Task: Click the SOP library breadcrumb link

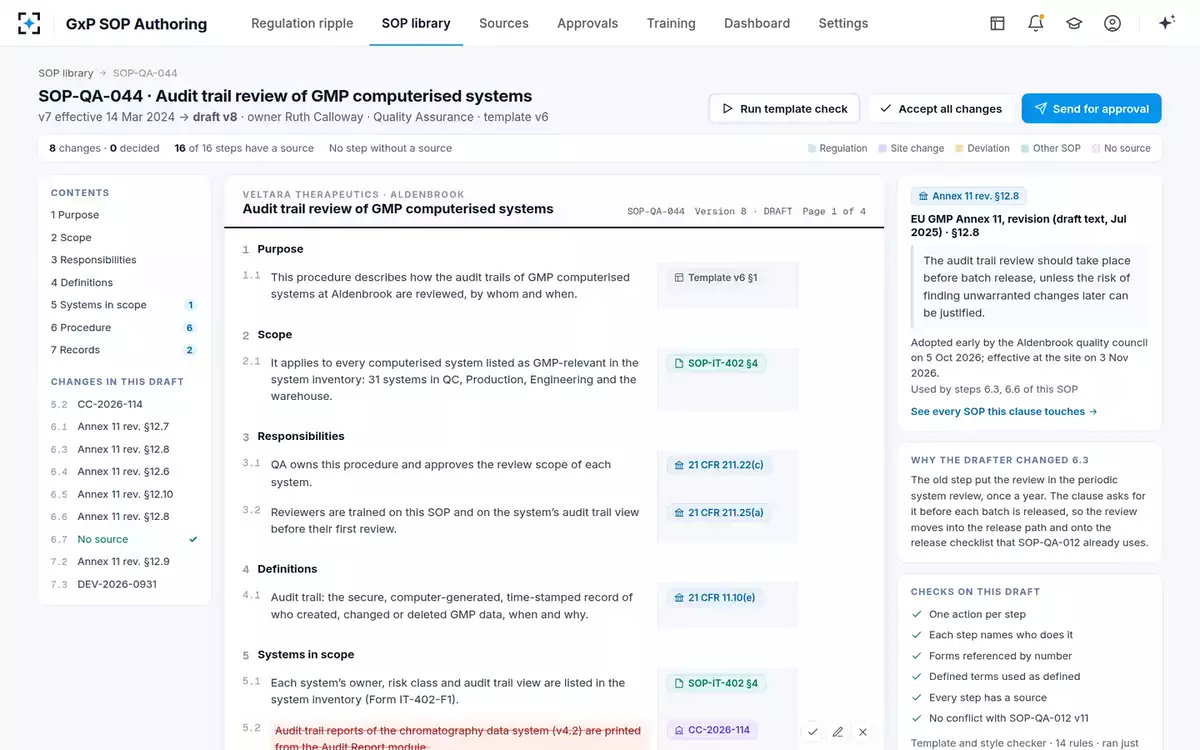Action: click(66, 73)
